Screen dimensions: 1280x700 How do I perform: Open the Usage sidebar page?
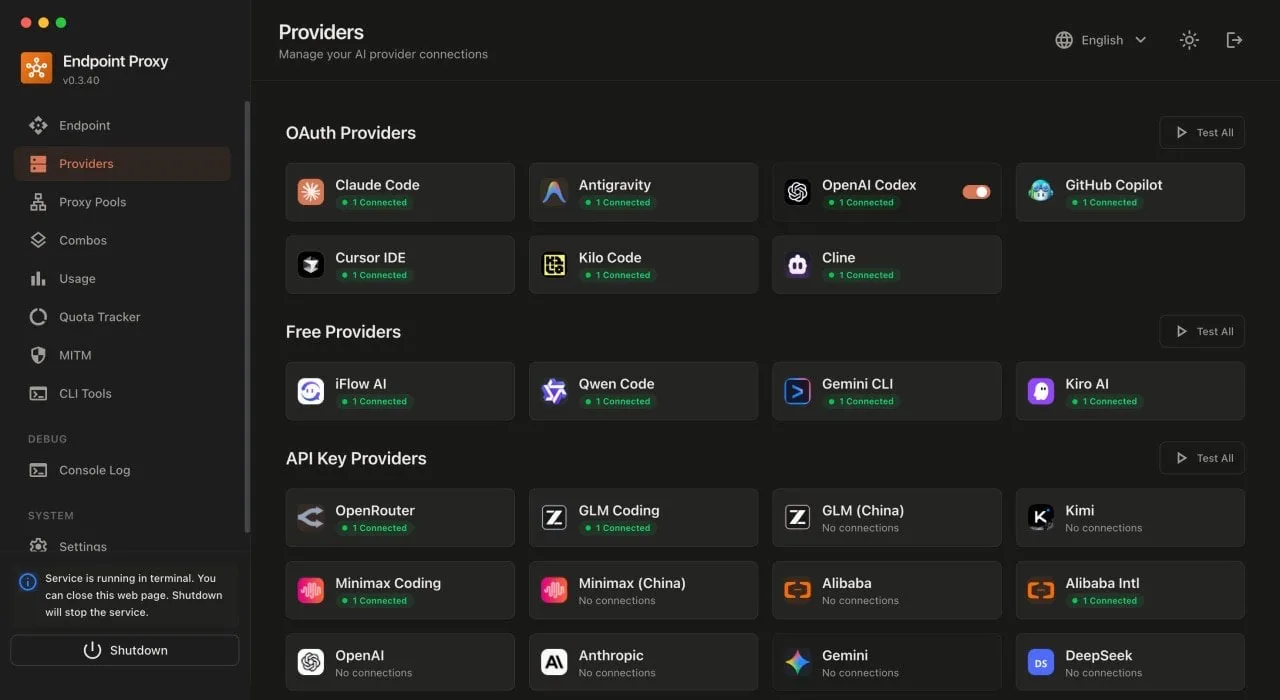click(x=122, y=279)
